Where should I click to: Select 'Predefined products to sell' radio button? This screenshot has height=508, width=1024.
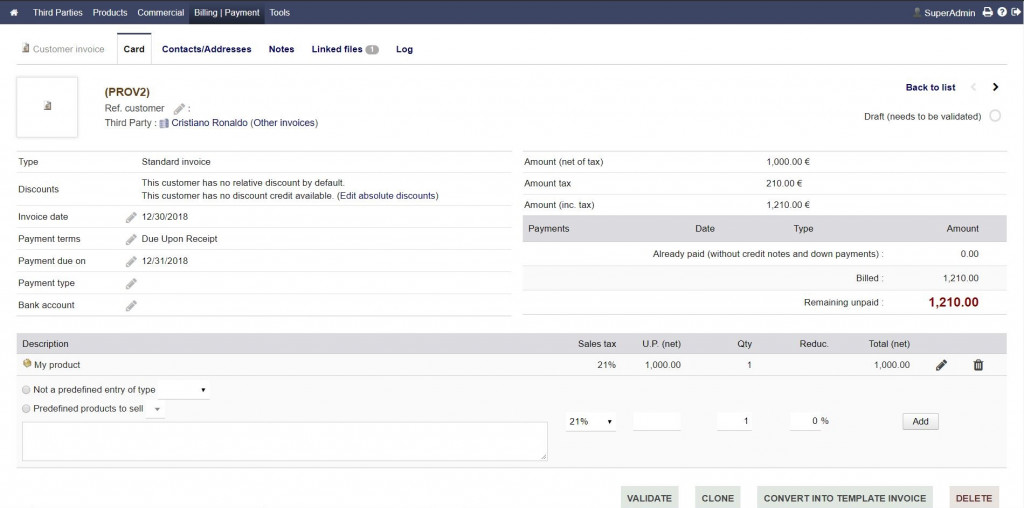point(26,409)
